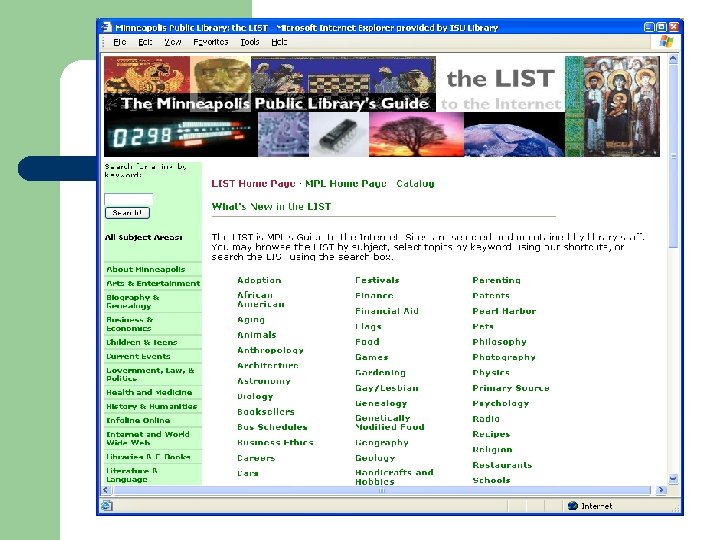Click the Windows flag logo in menu bar

666,42
